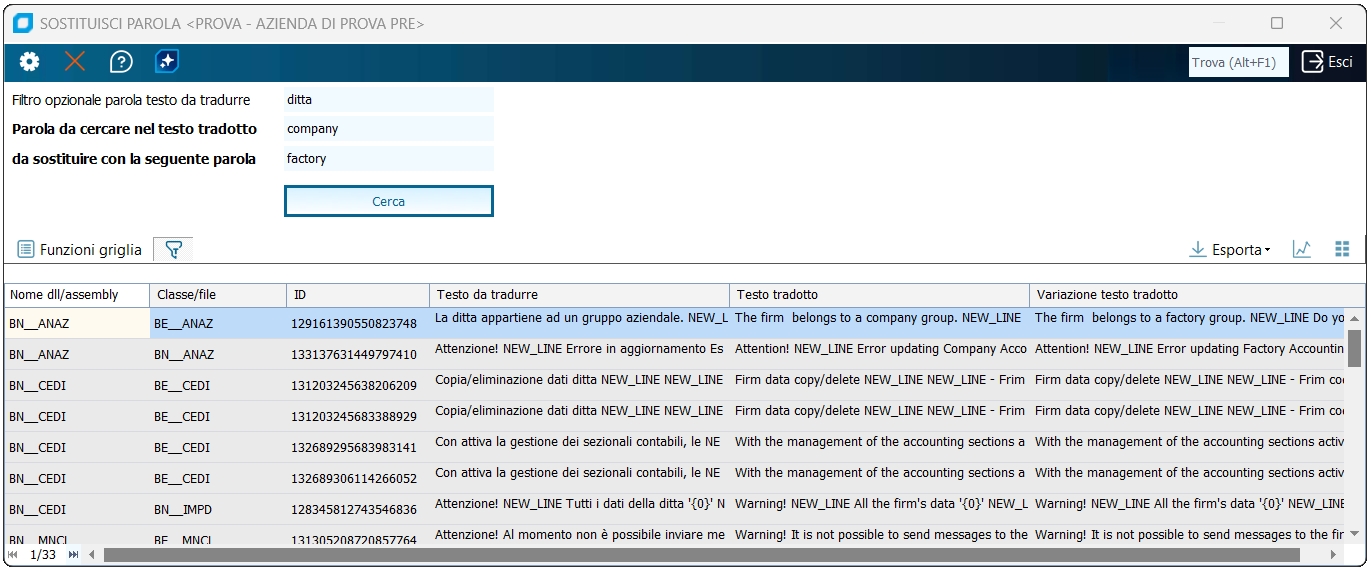Viewport: 1371px width, 572px height.
Task: Select ID cell 131203245683388929
Action: [358, 416]
